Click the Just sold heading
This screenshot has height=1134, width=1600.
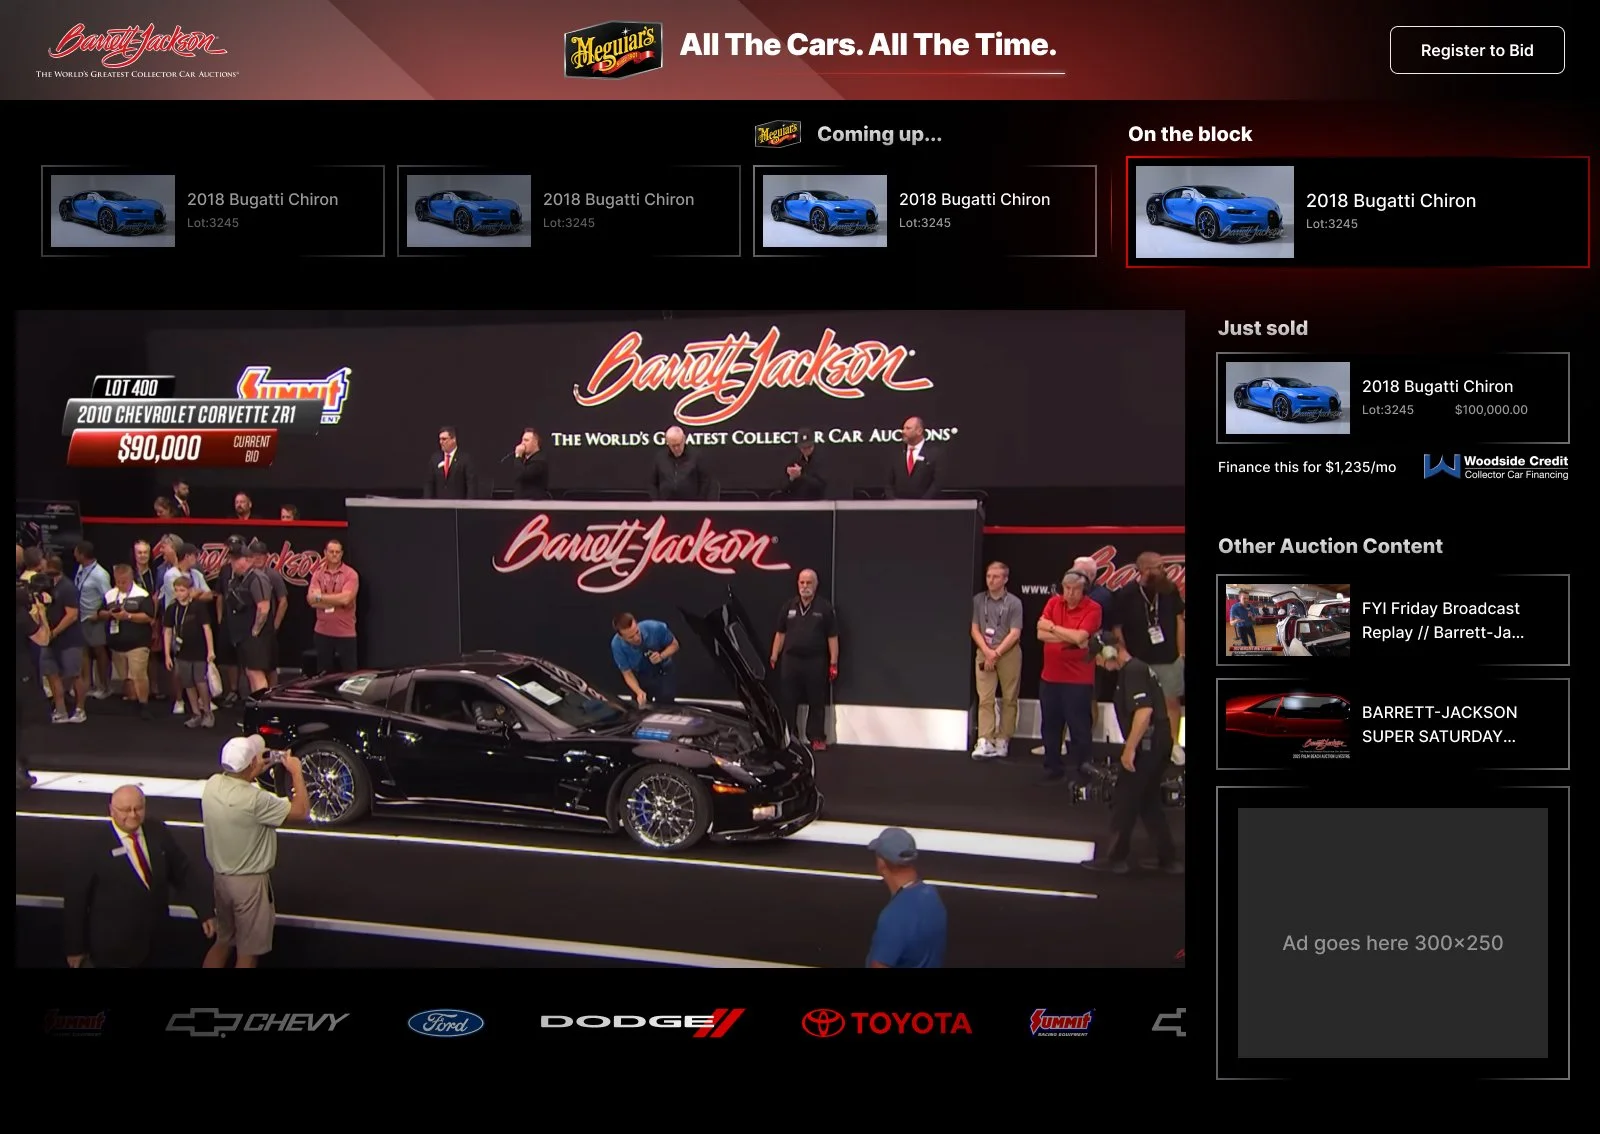click(x=1262, y=328)
